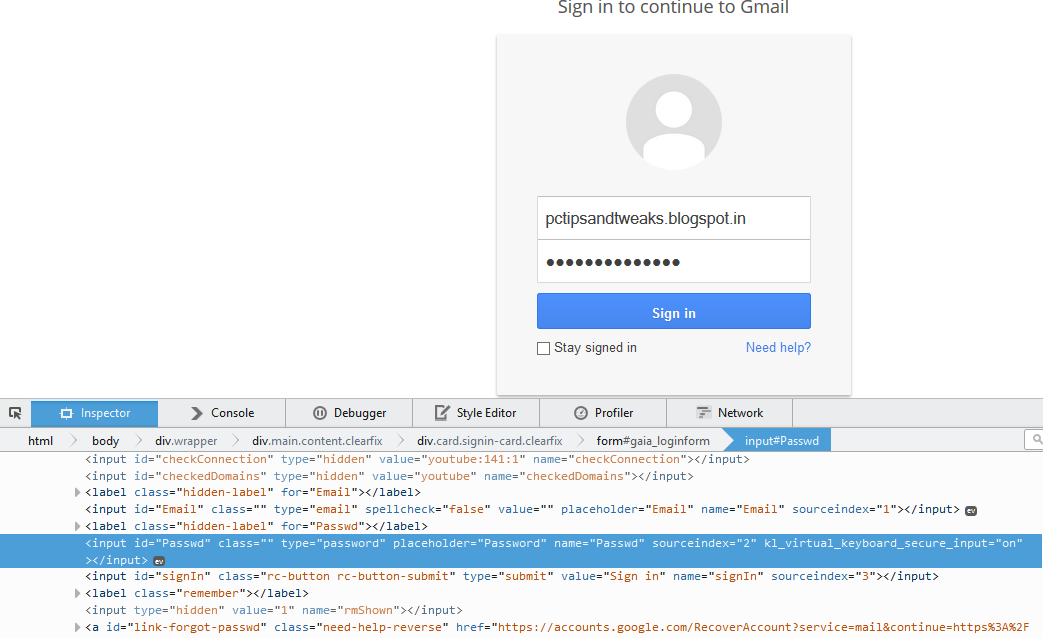The height and width of the screenshot is (638, 1043).
Task: Focus the email field with pctipsandtweaks.blogspot.in
Action: click(674, 218)
